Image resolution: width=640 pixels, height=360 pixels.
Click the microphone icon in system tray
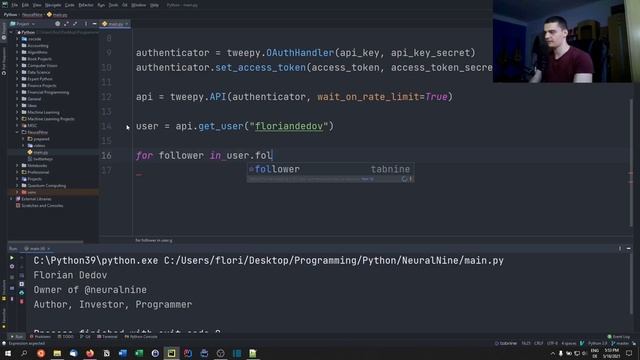click(x=561, y=353)
